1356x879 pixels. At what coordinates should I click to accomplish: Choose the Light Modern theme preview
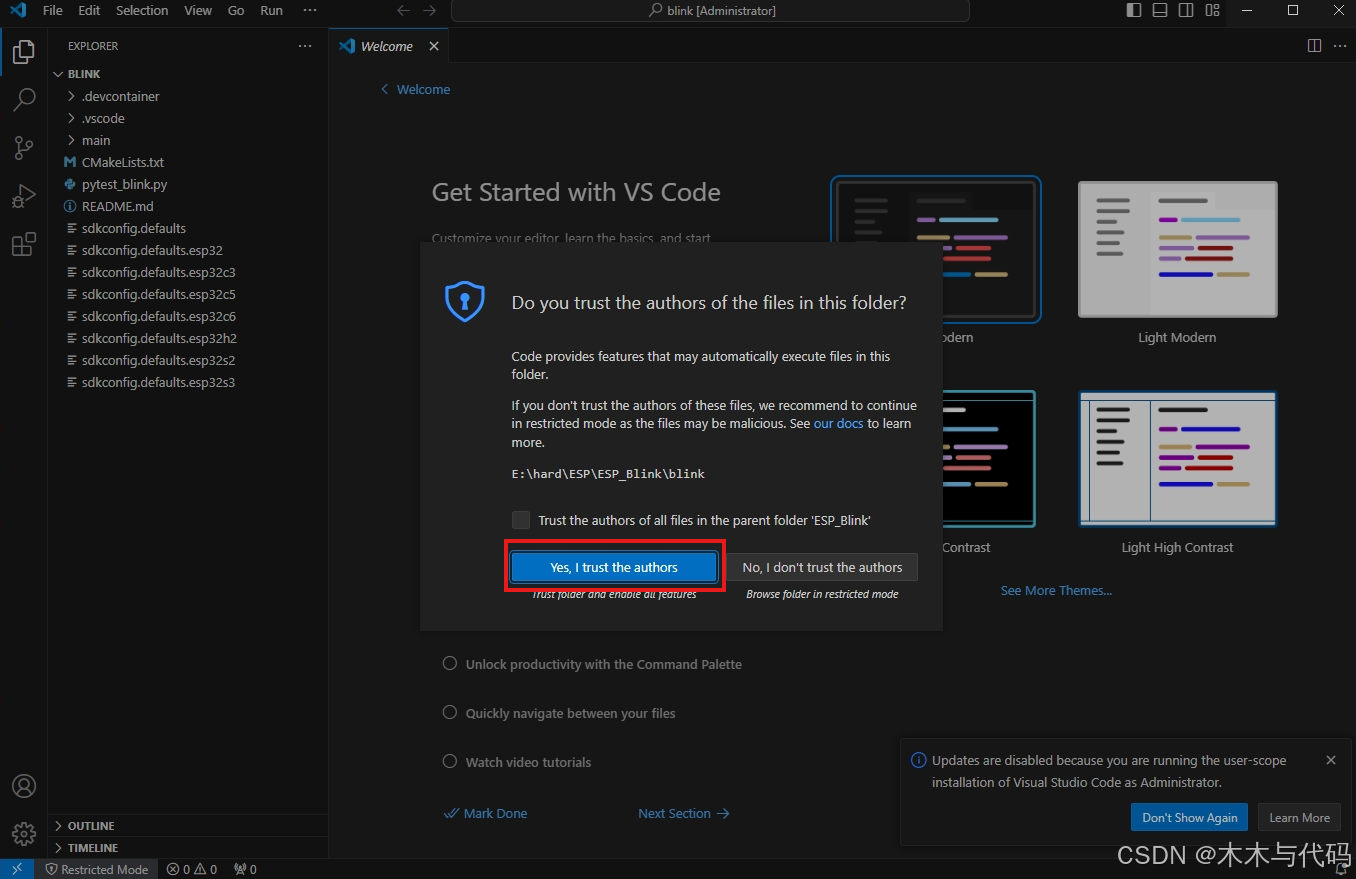pos(1177,250)
